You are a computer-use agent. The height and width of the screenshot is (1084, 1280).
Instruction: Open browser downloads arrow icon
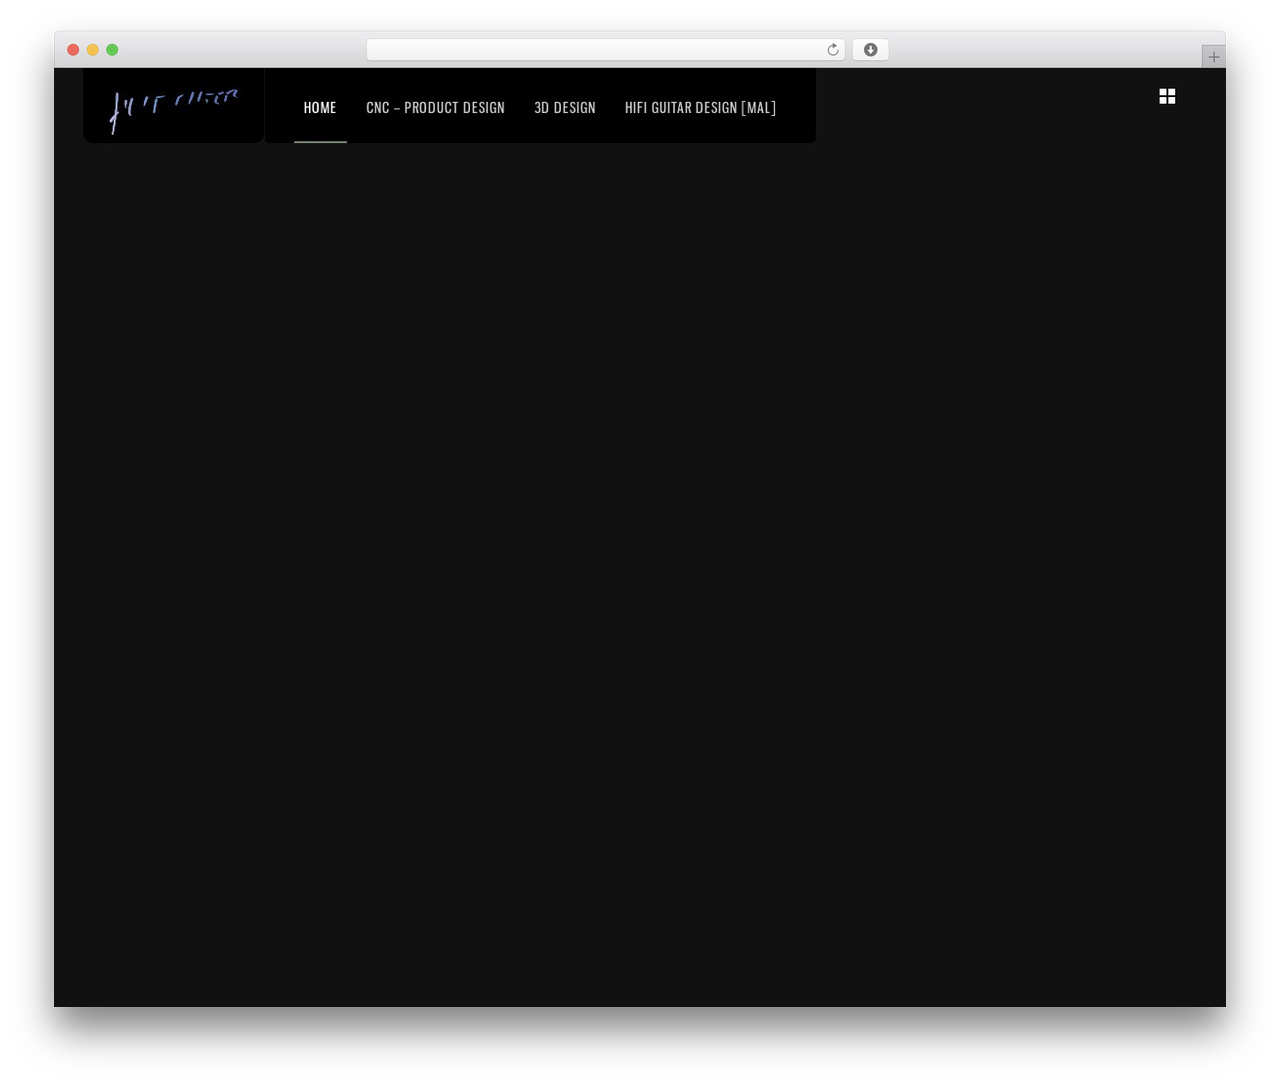click(870, 50)
